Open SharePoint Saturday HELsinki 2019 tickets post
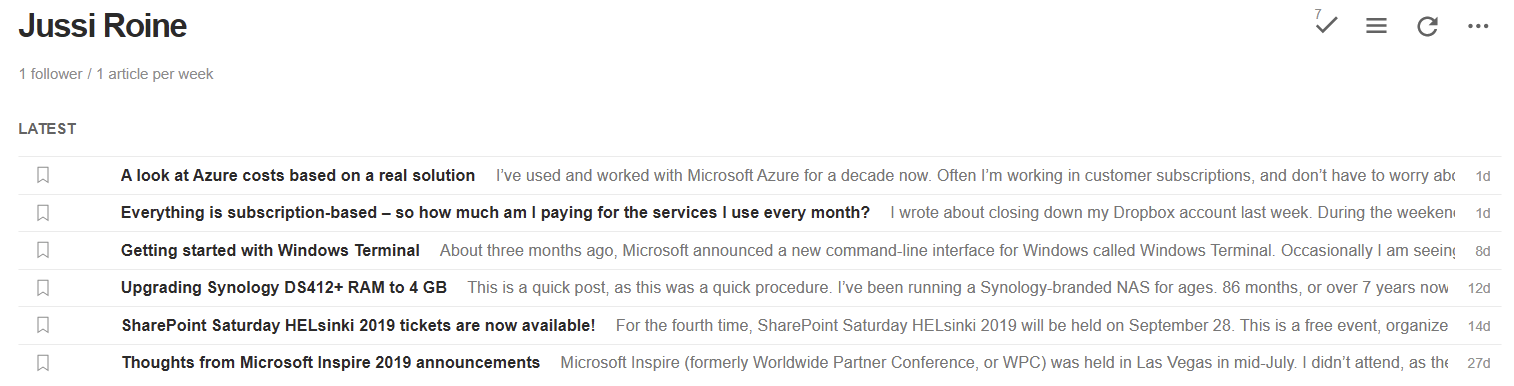The height and width of the screenshot is (386, 1514). 358,325
